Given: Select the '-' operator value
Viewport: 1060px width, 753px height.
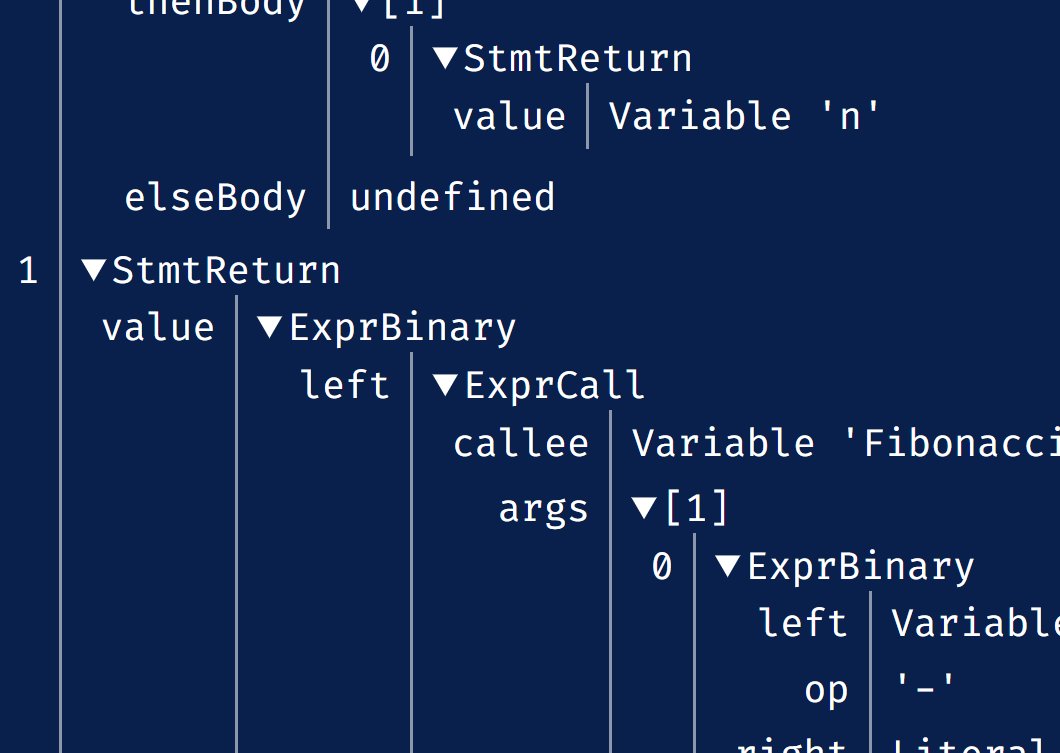Looking at the screenshot, I should [x=924, y=688].
